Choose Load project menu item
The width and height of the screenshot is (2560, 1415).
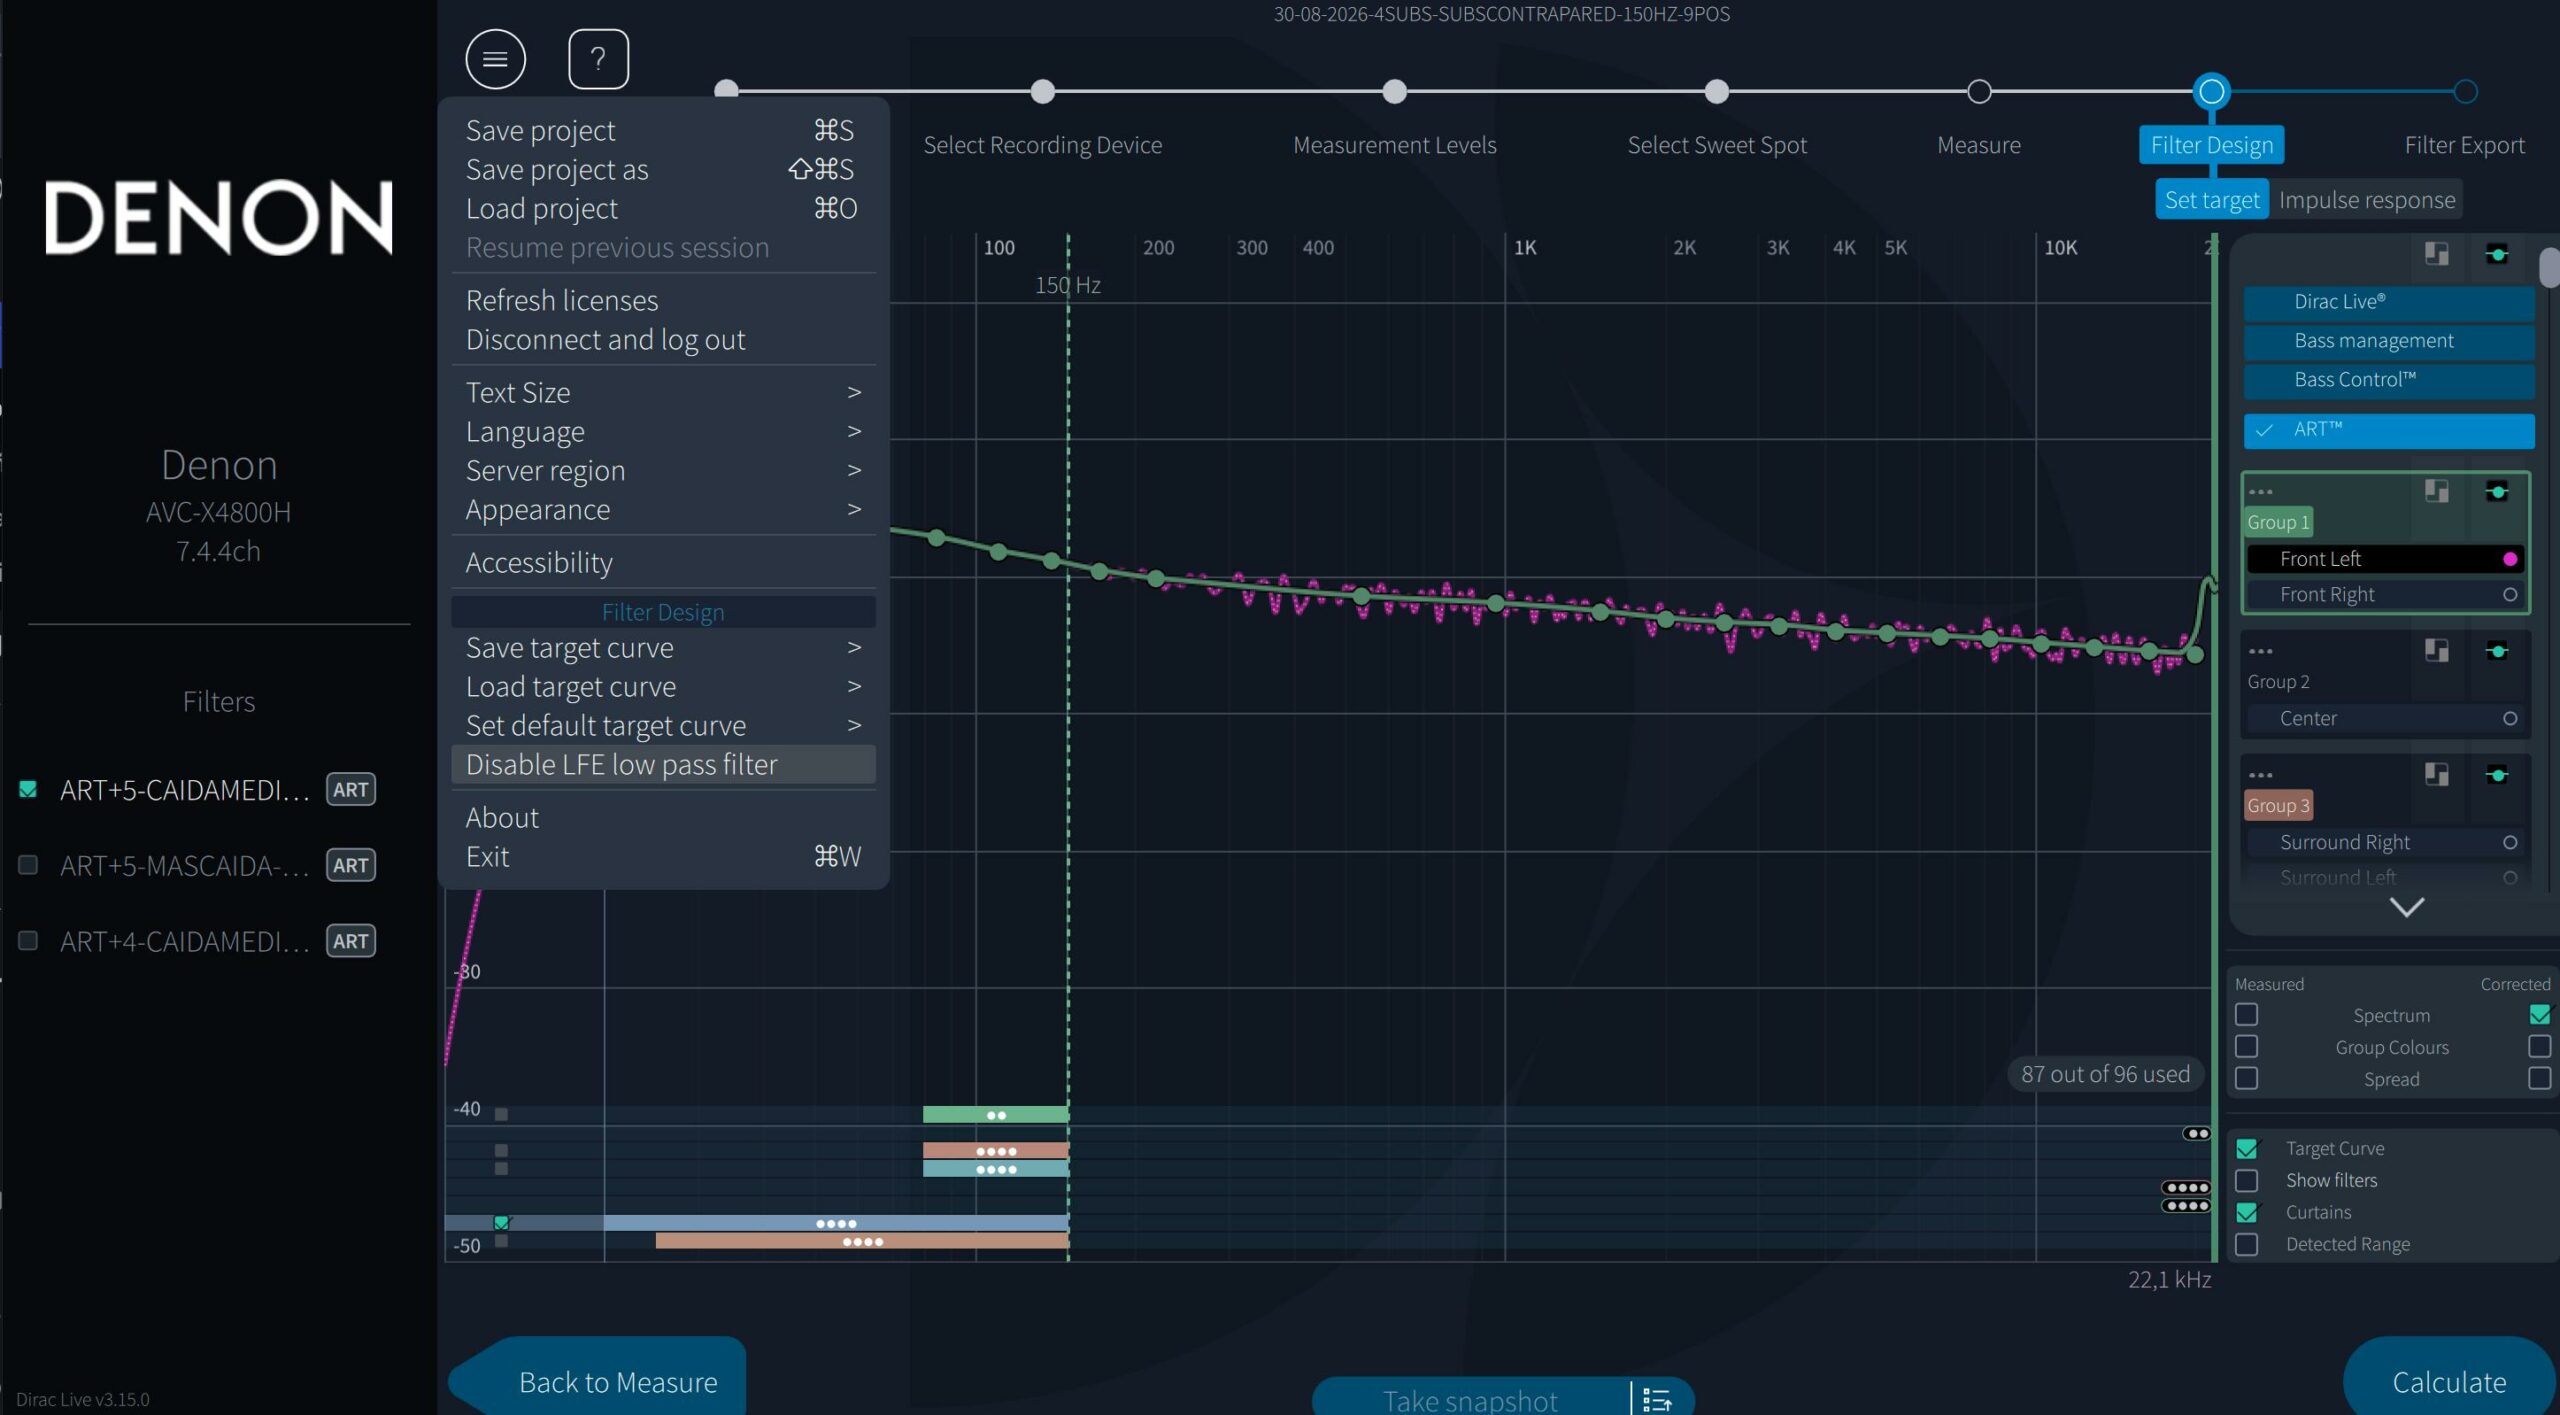point(663,208)
